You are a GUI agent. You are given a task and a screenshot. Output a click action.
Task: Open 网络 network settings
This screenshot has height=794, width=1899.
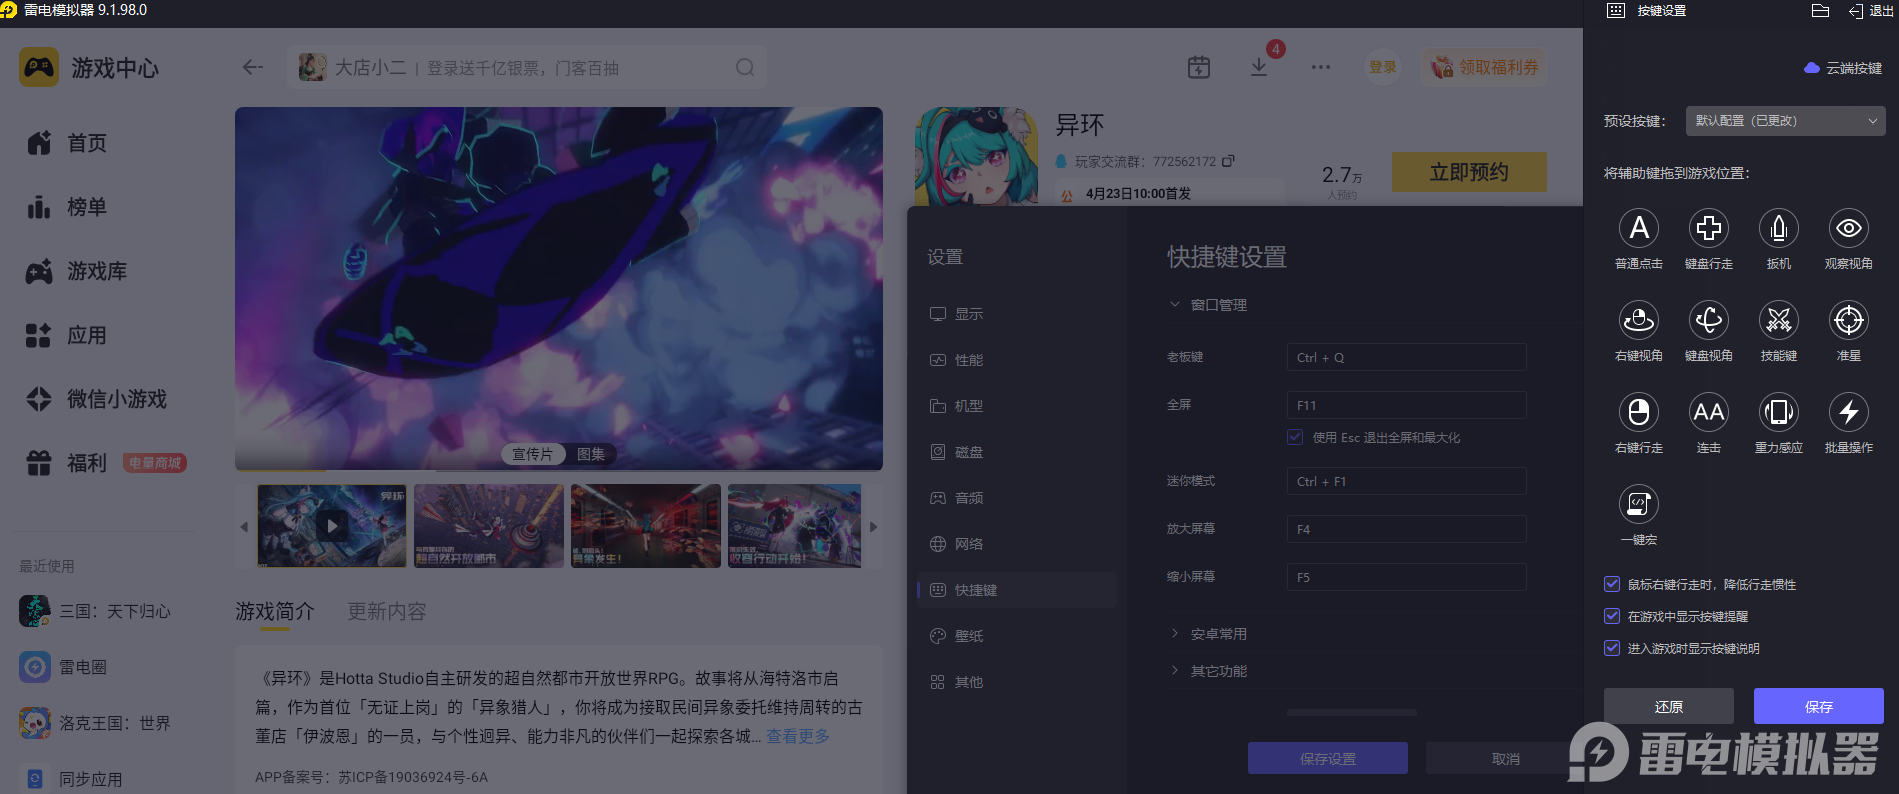click(x=1017, y=544)
